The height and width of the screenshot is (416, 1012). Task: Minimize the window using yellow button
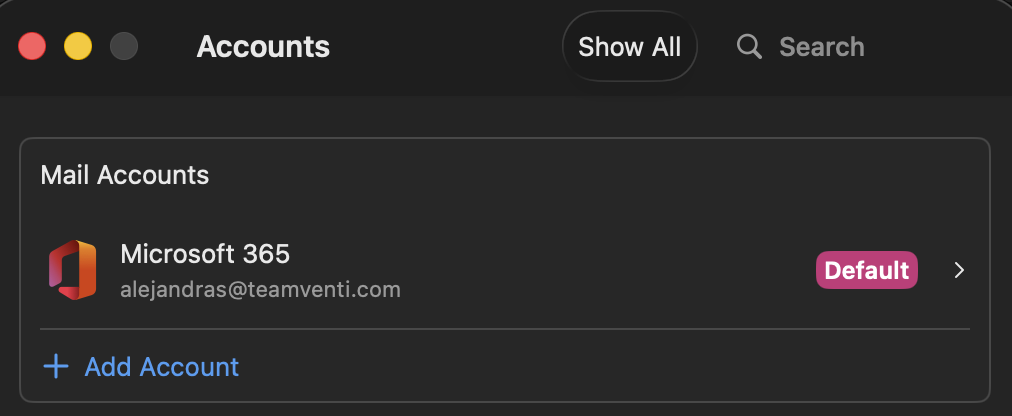(78, 47)
